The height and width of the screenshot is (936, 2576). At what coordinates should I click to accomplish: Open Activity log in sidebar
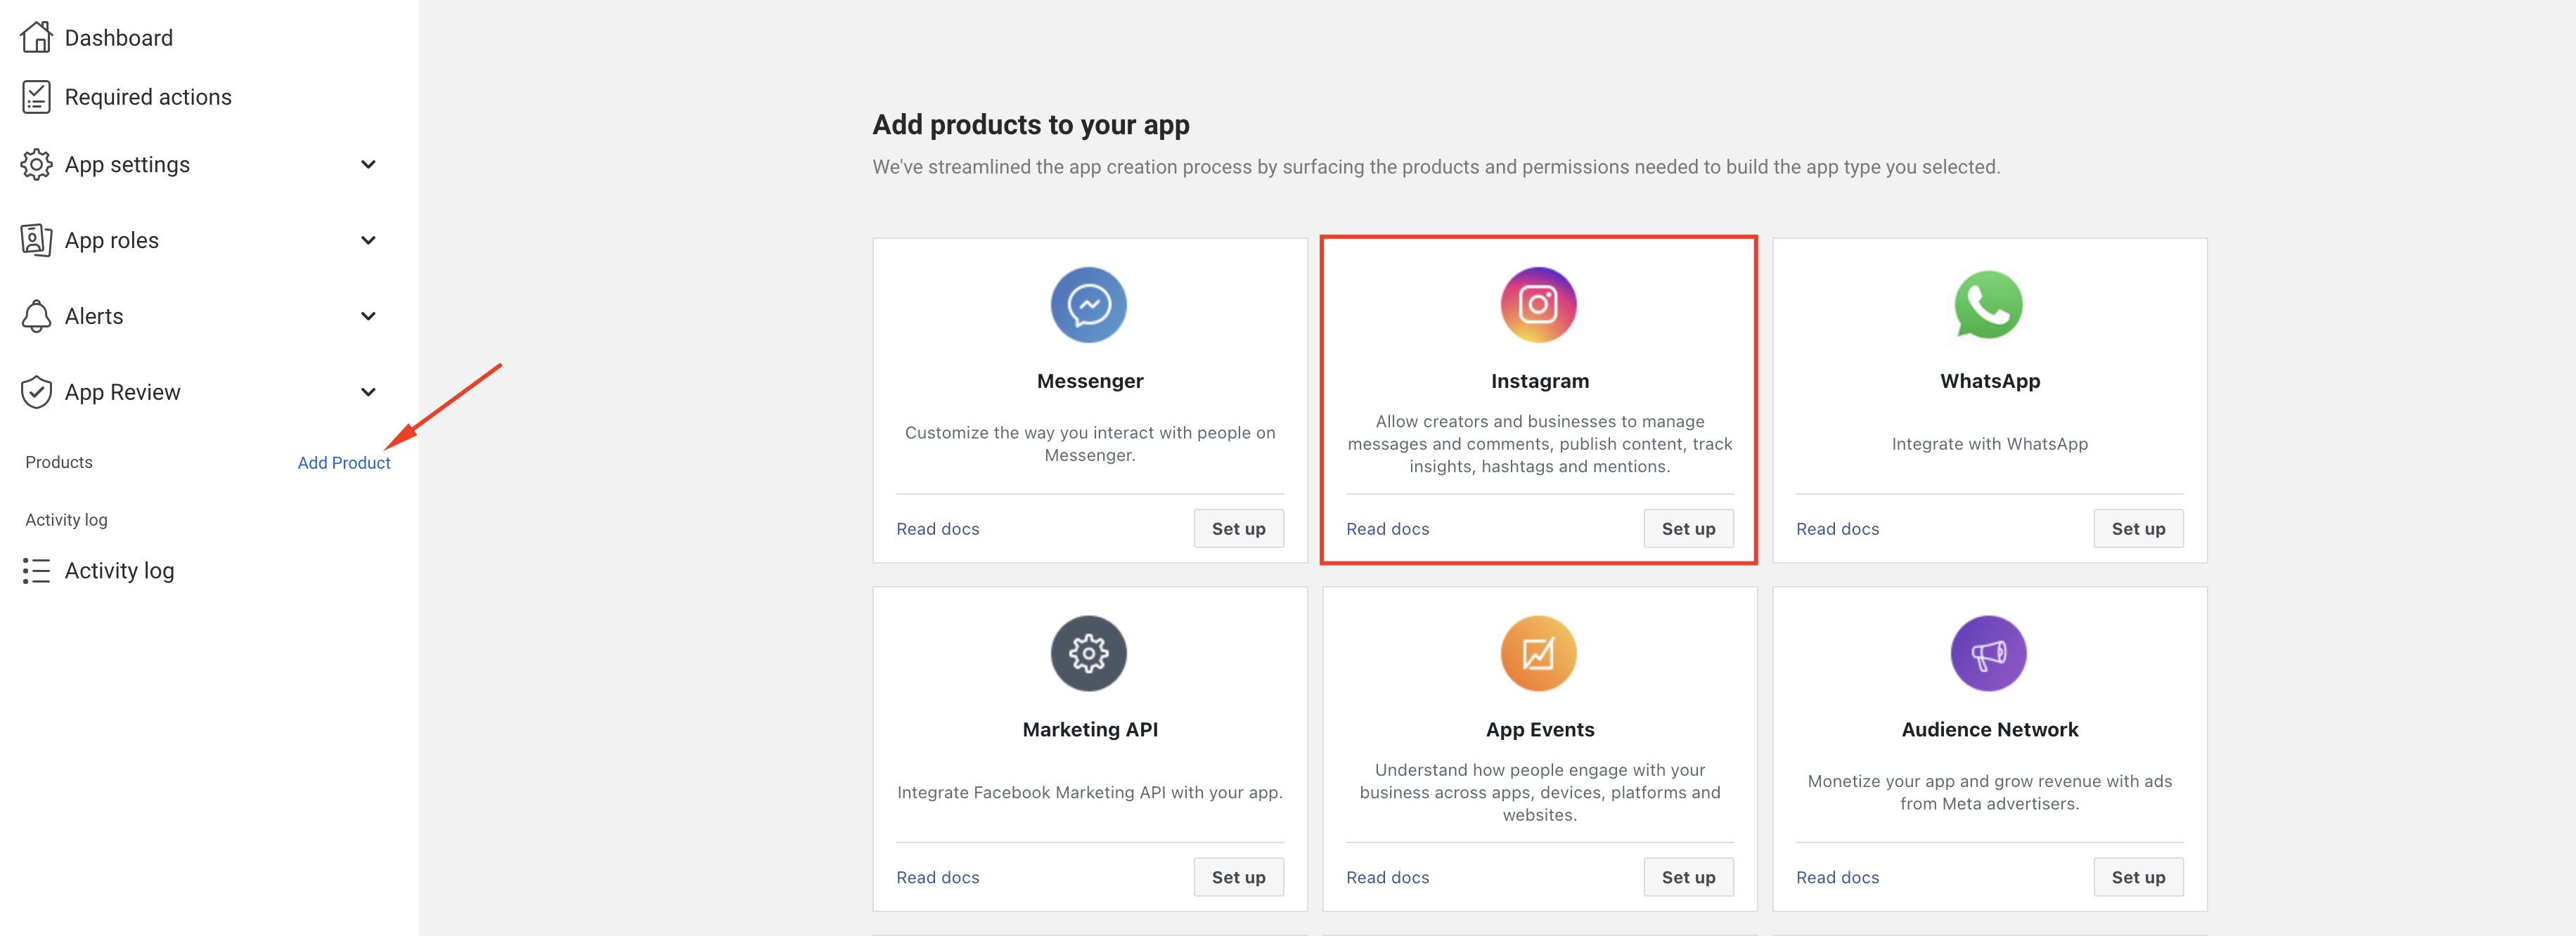point(119,570)
